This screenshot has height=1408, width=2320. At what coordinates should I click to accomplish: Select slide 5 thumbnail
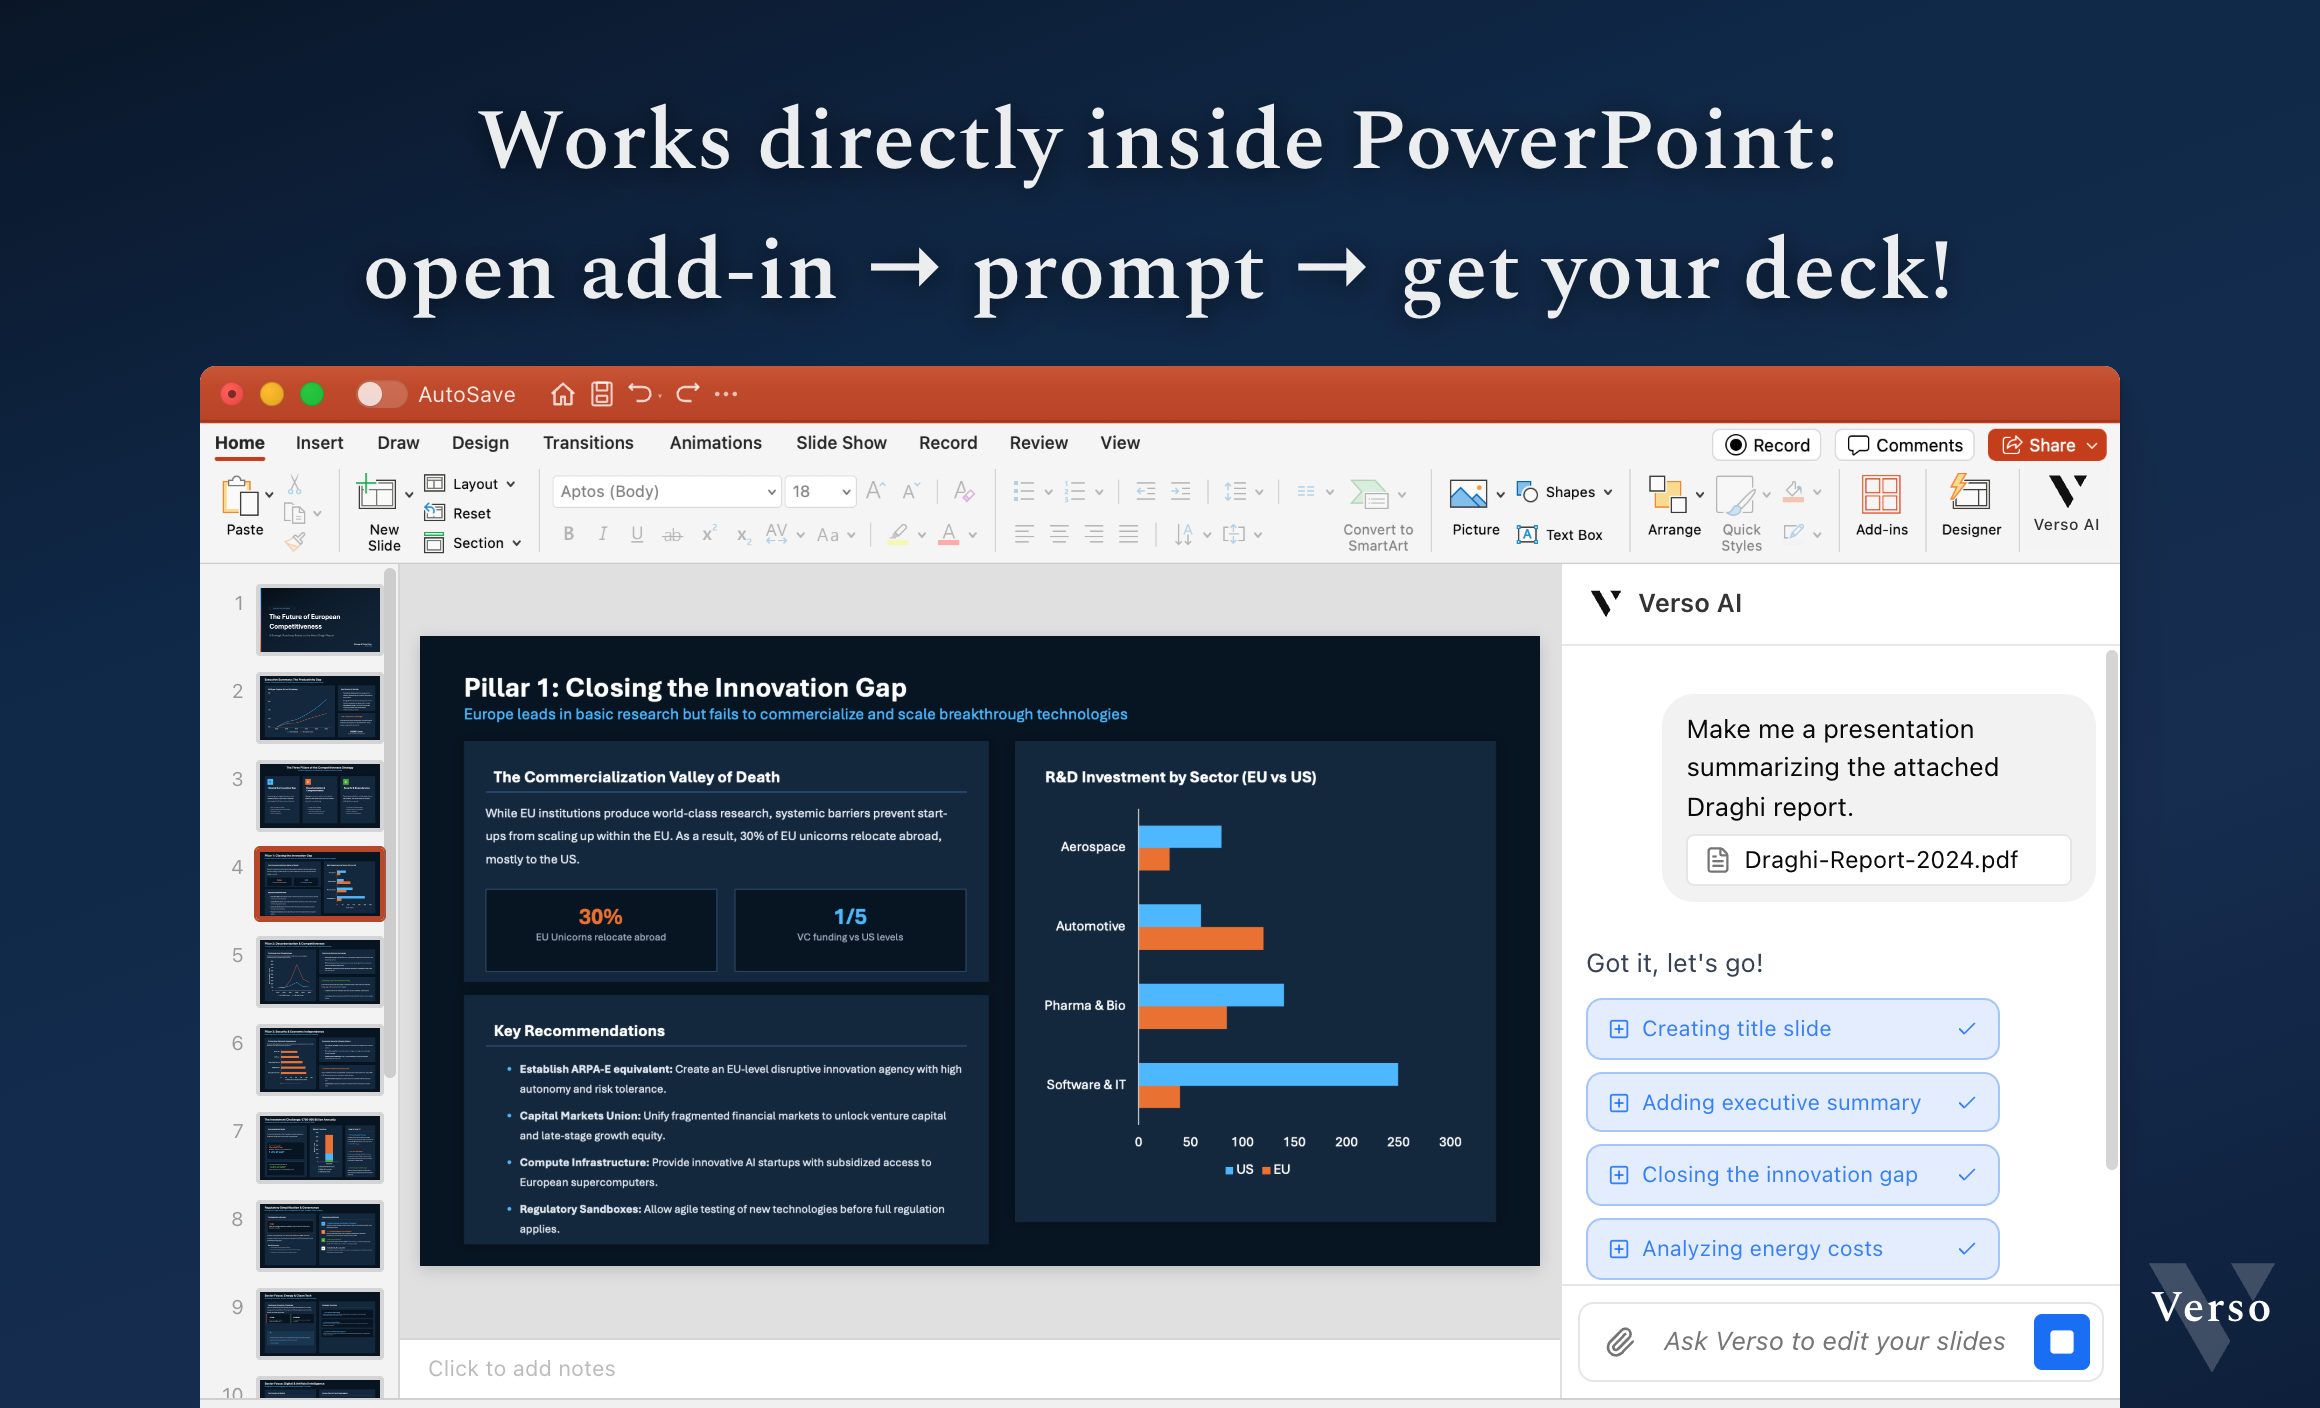[x=320, y=971]
